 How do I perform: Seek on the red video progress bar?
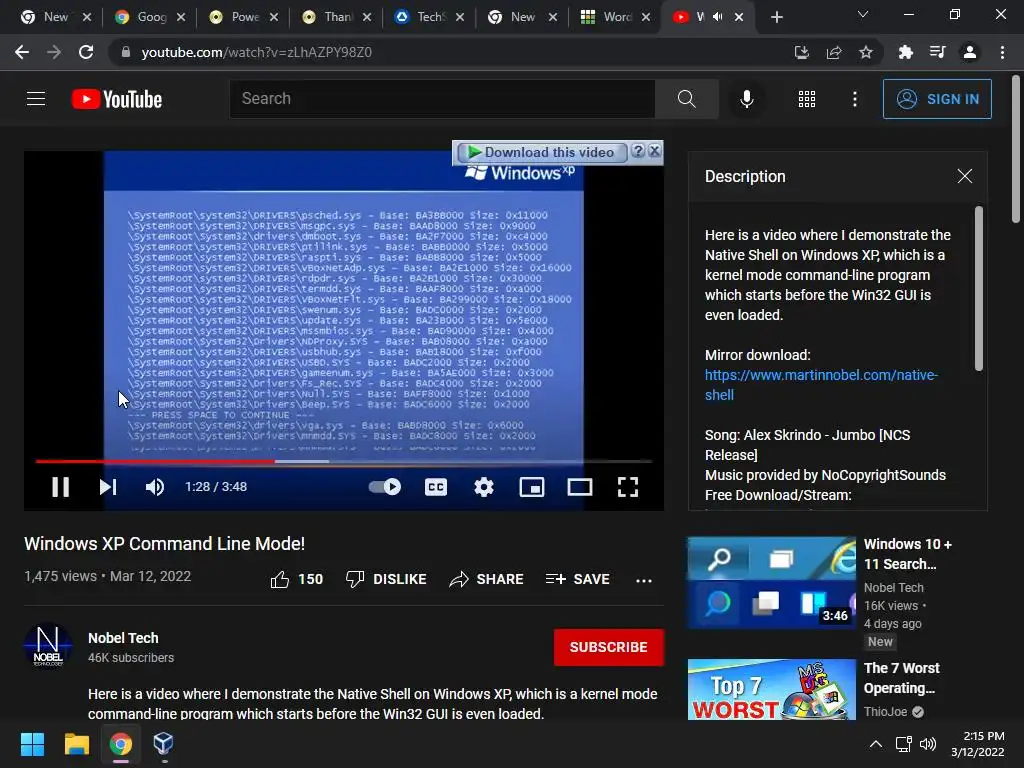click(344, 461)
